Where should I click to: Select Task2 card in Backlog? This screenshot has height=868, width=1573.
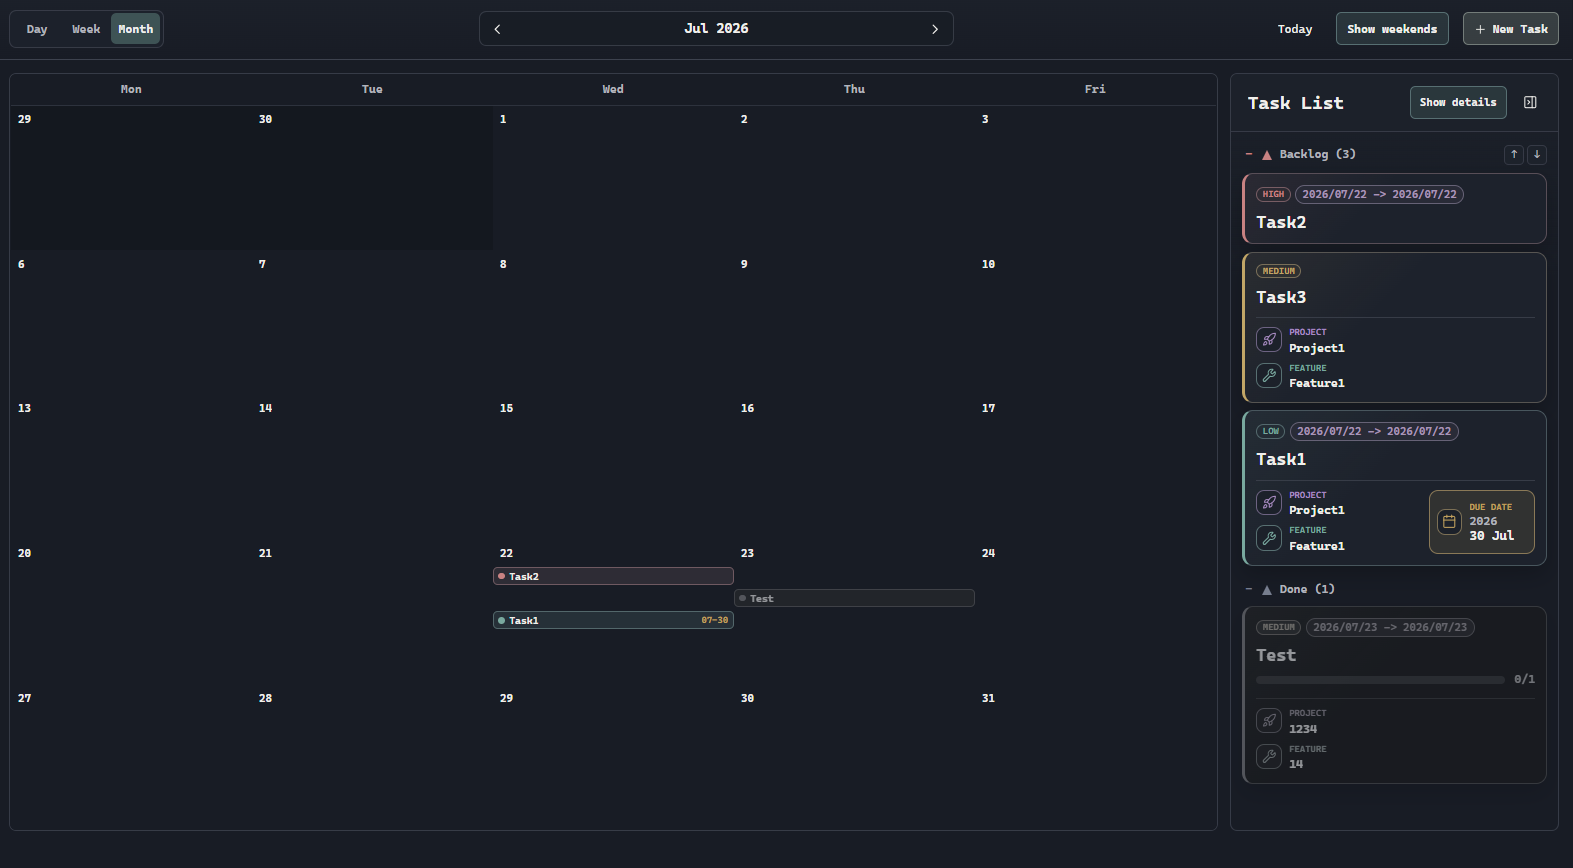[x=1394, y=209]
